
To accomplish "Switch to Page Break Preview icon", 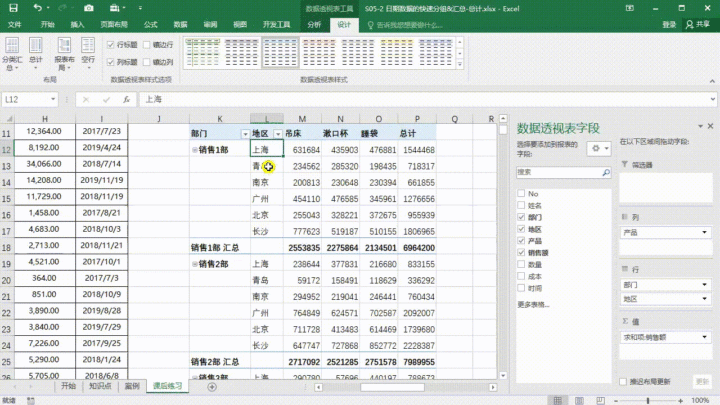I will (600, 400).
